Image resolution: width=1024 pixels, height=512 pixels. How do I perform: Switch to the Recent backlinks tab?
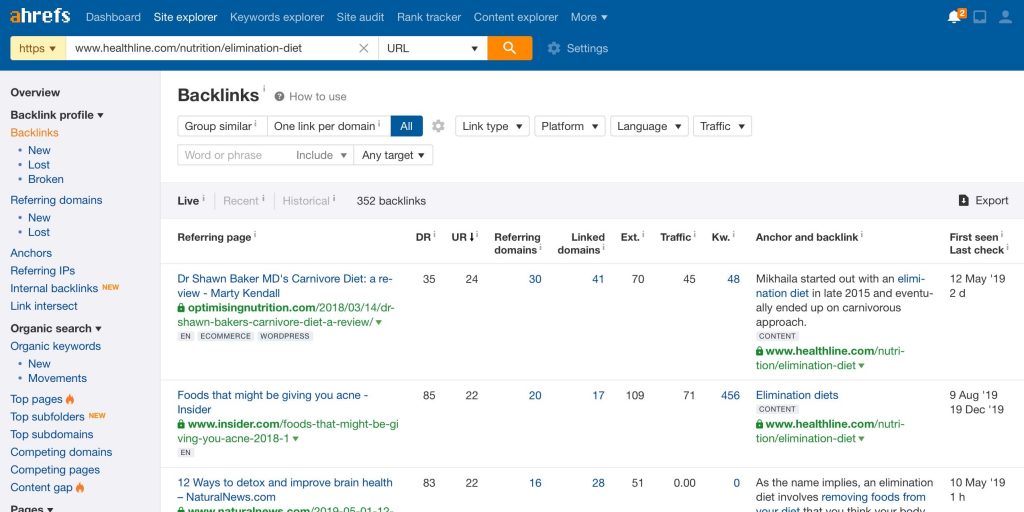click(241, 200)
